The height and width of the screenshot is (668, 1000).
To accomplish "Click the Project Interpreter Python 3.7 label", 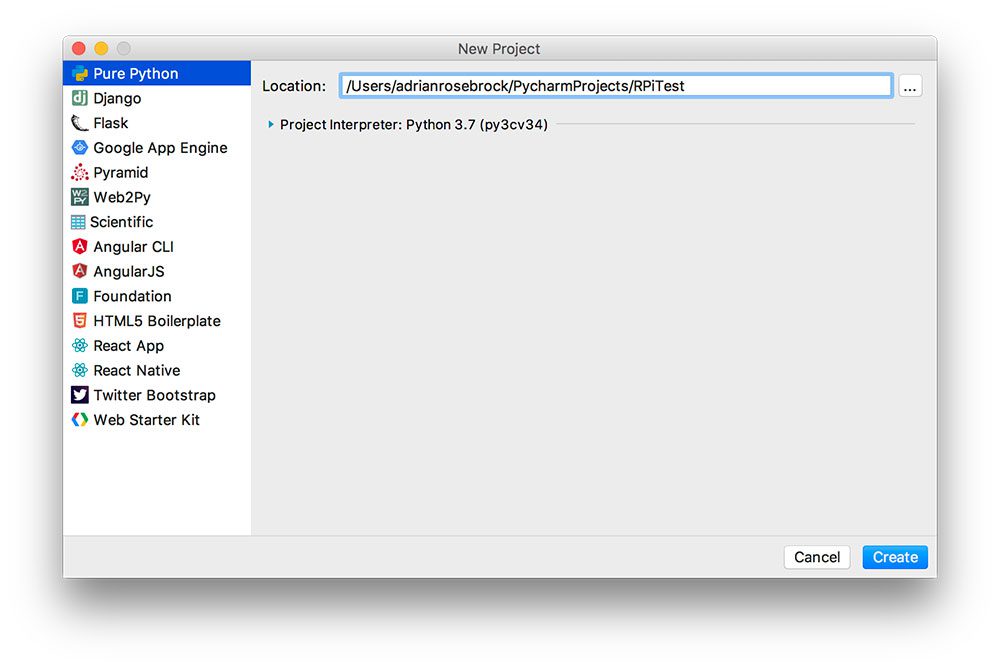I will click(414, 124).
